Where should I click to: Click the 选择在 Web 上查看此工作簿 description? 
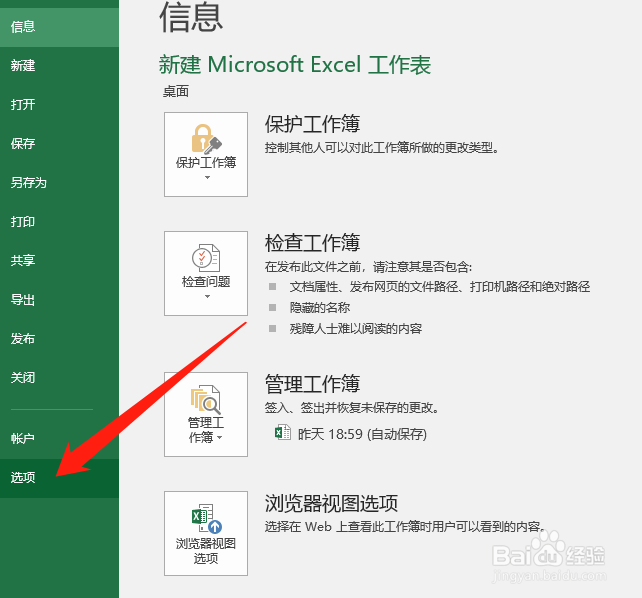405,526
